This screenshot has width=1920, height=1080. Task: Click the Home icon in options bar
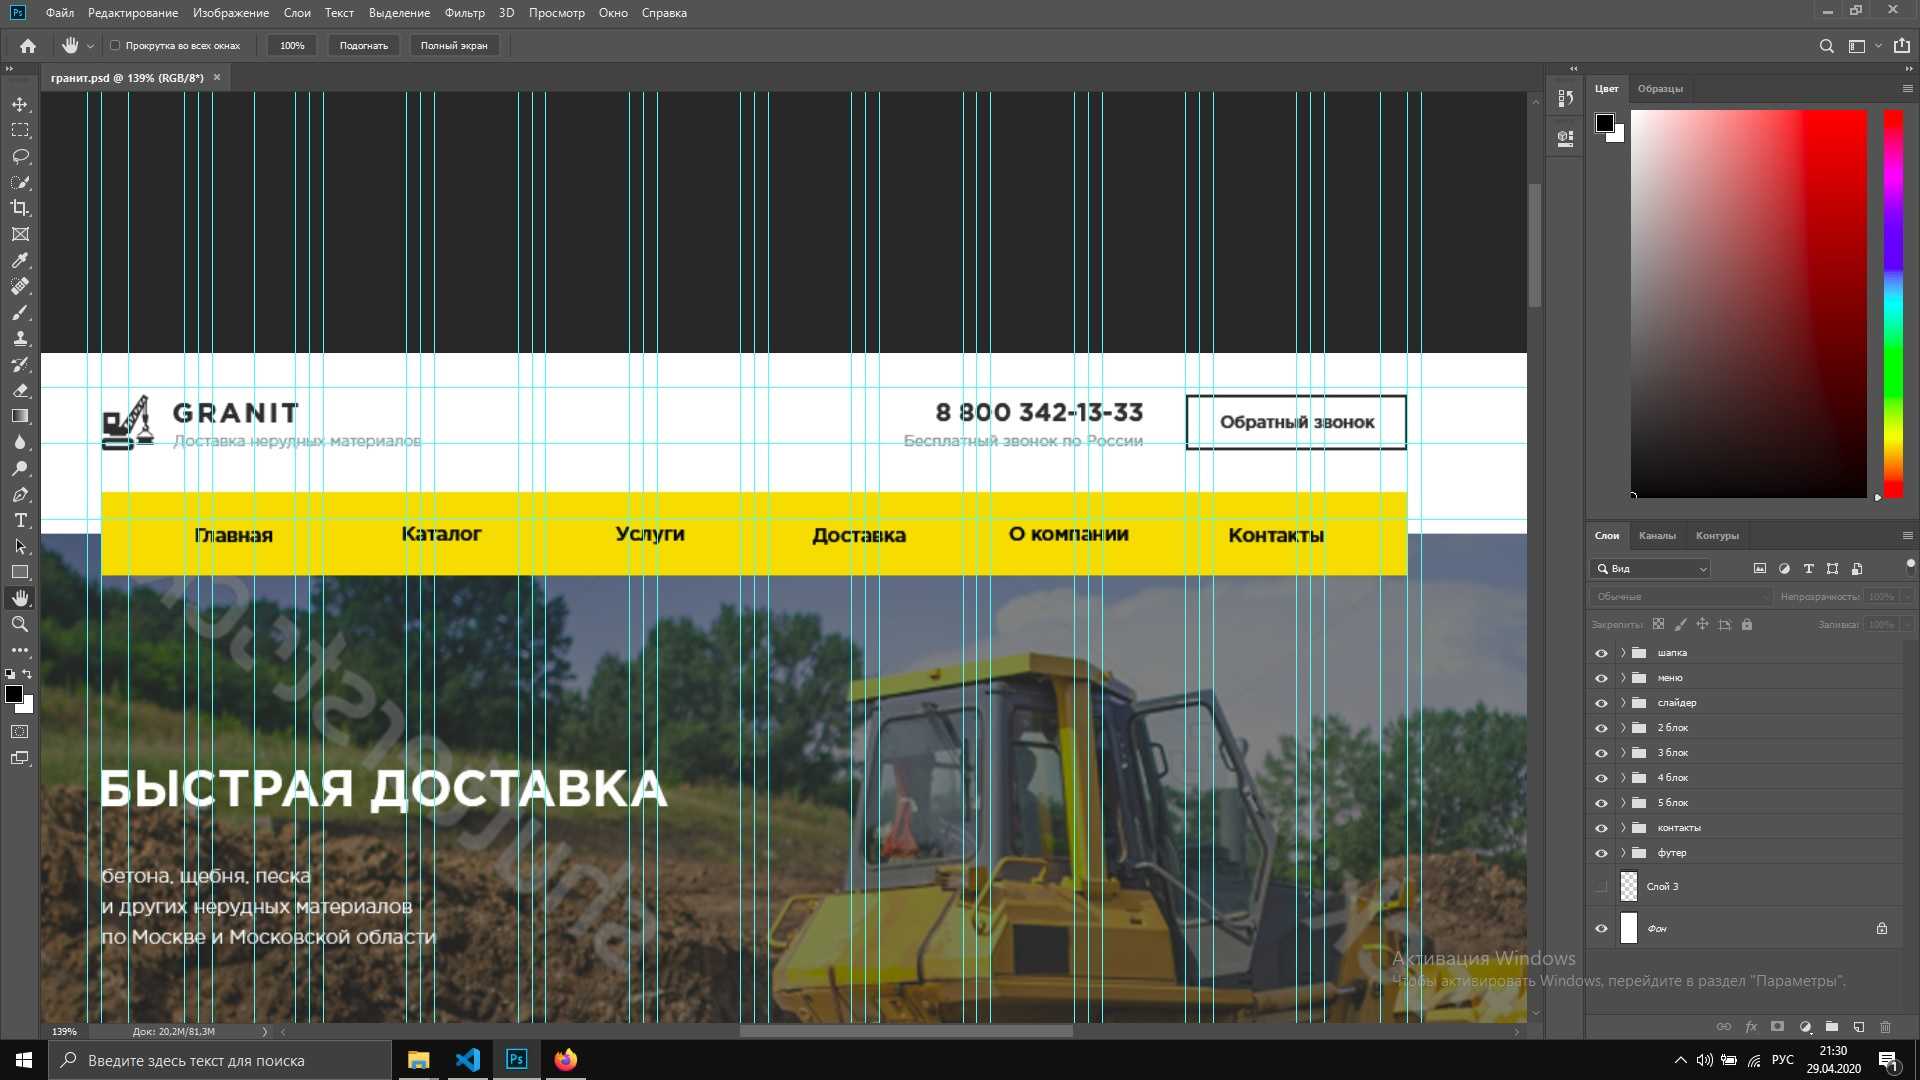coord(28,46)
